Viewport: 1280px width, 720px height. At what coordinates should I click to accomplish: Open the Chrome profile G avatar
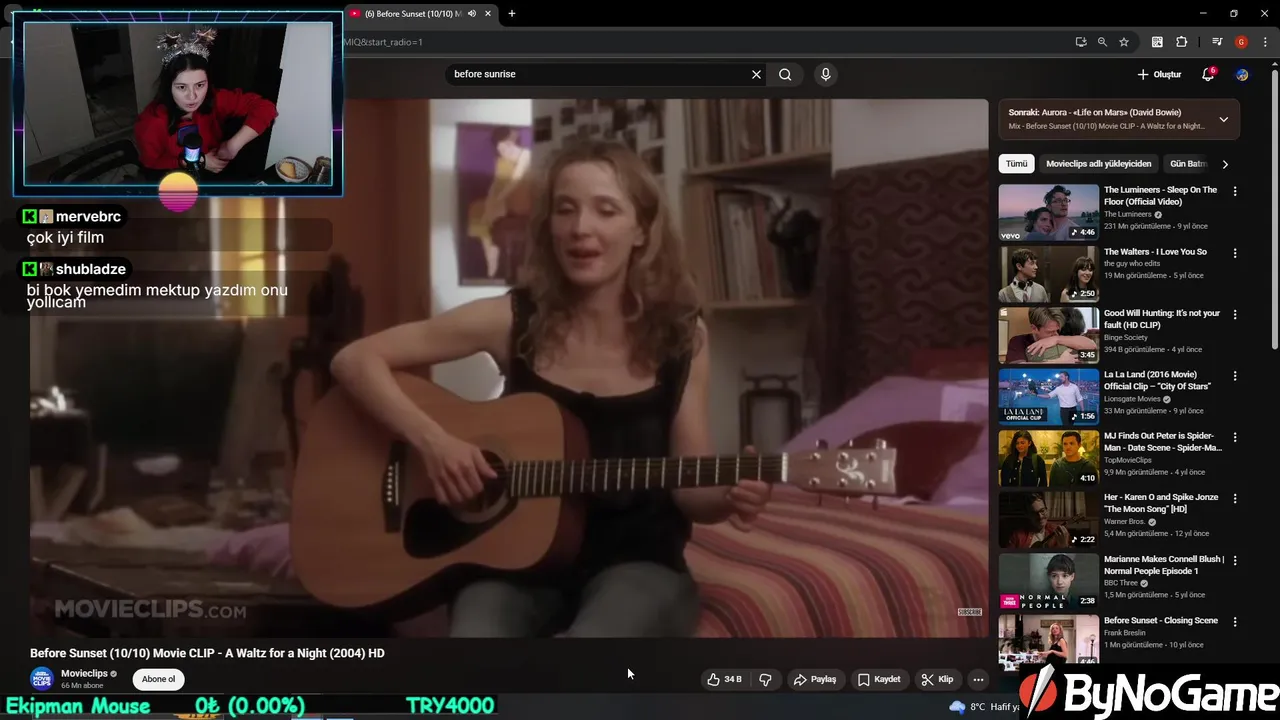pyautogui.click(x=1241, y=42)
